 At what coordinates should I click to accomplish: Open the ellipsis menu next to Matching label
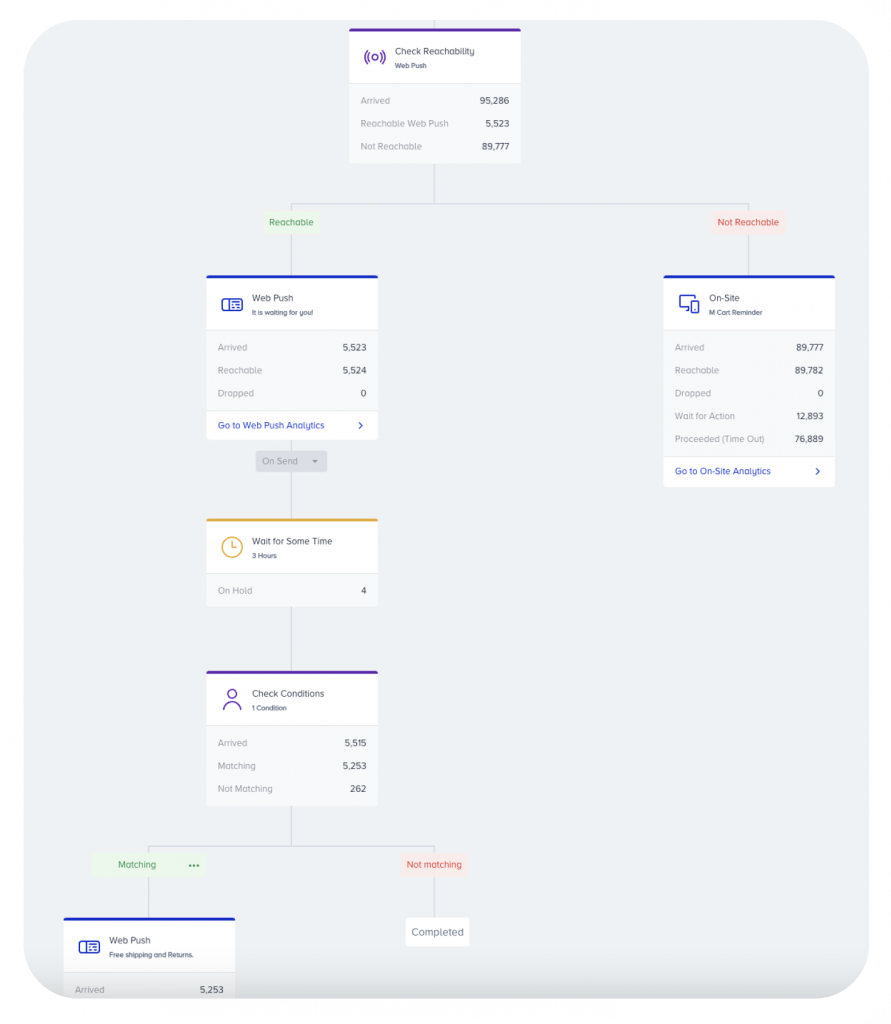pyautogui.click(x=193, y=864)
